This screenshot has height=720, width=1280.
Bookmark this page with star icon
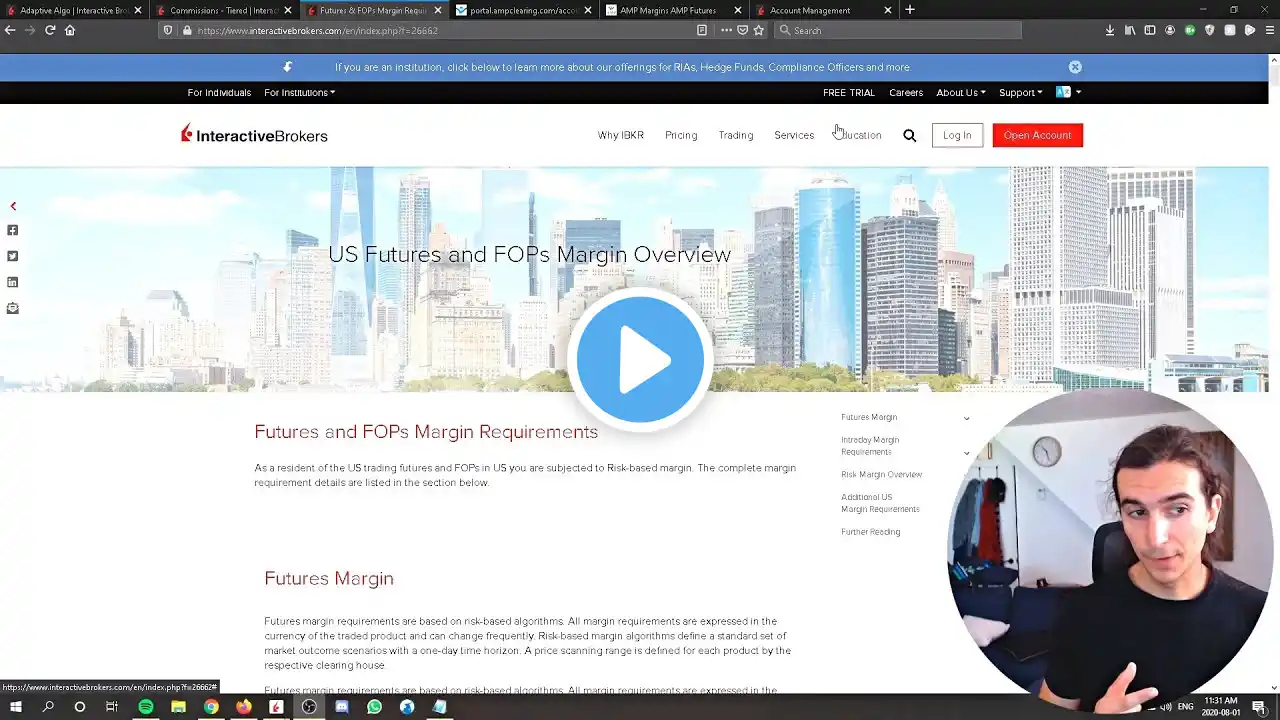pos(759,30)
